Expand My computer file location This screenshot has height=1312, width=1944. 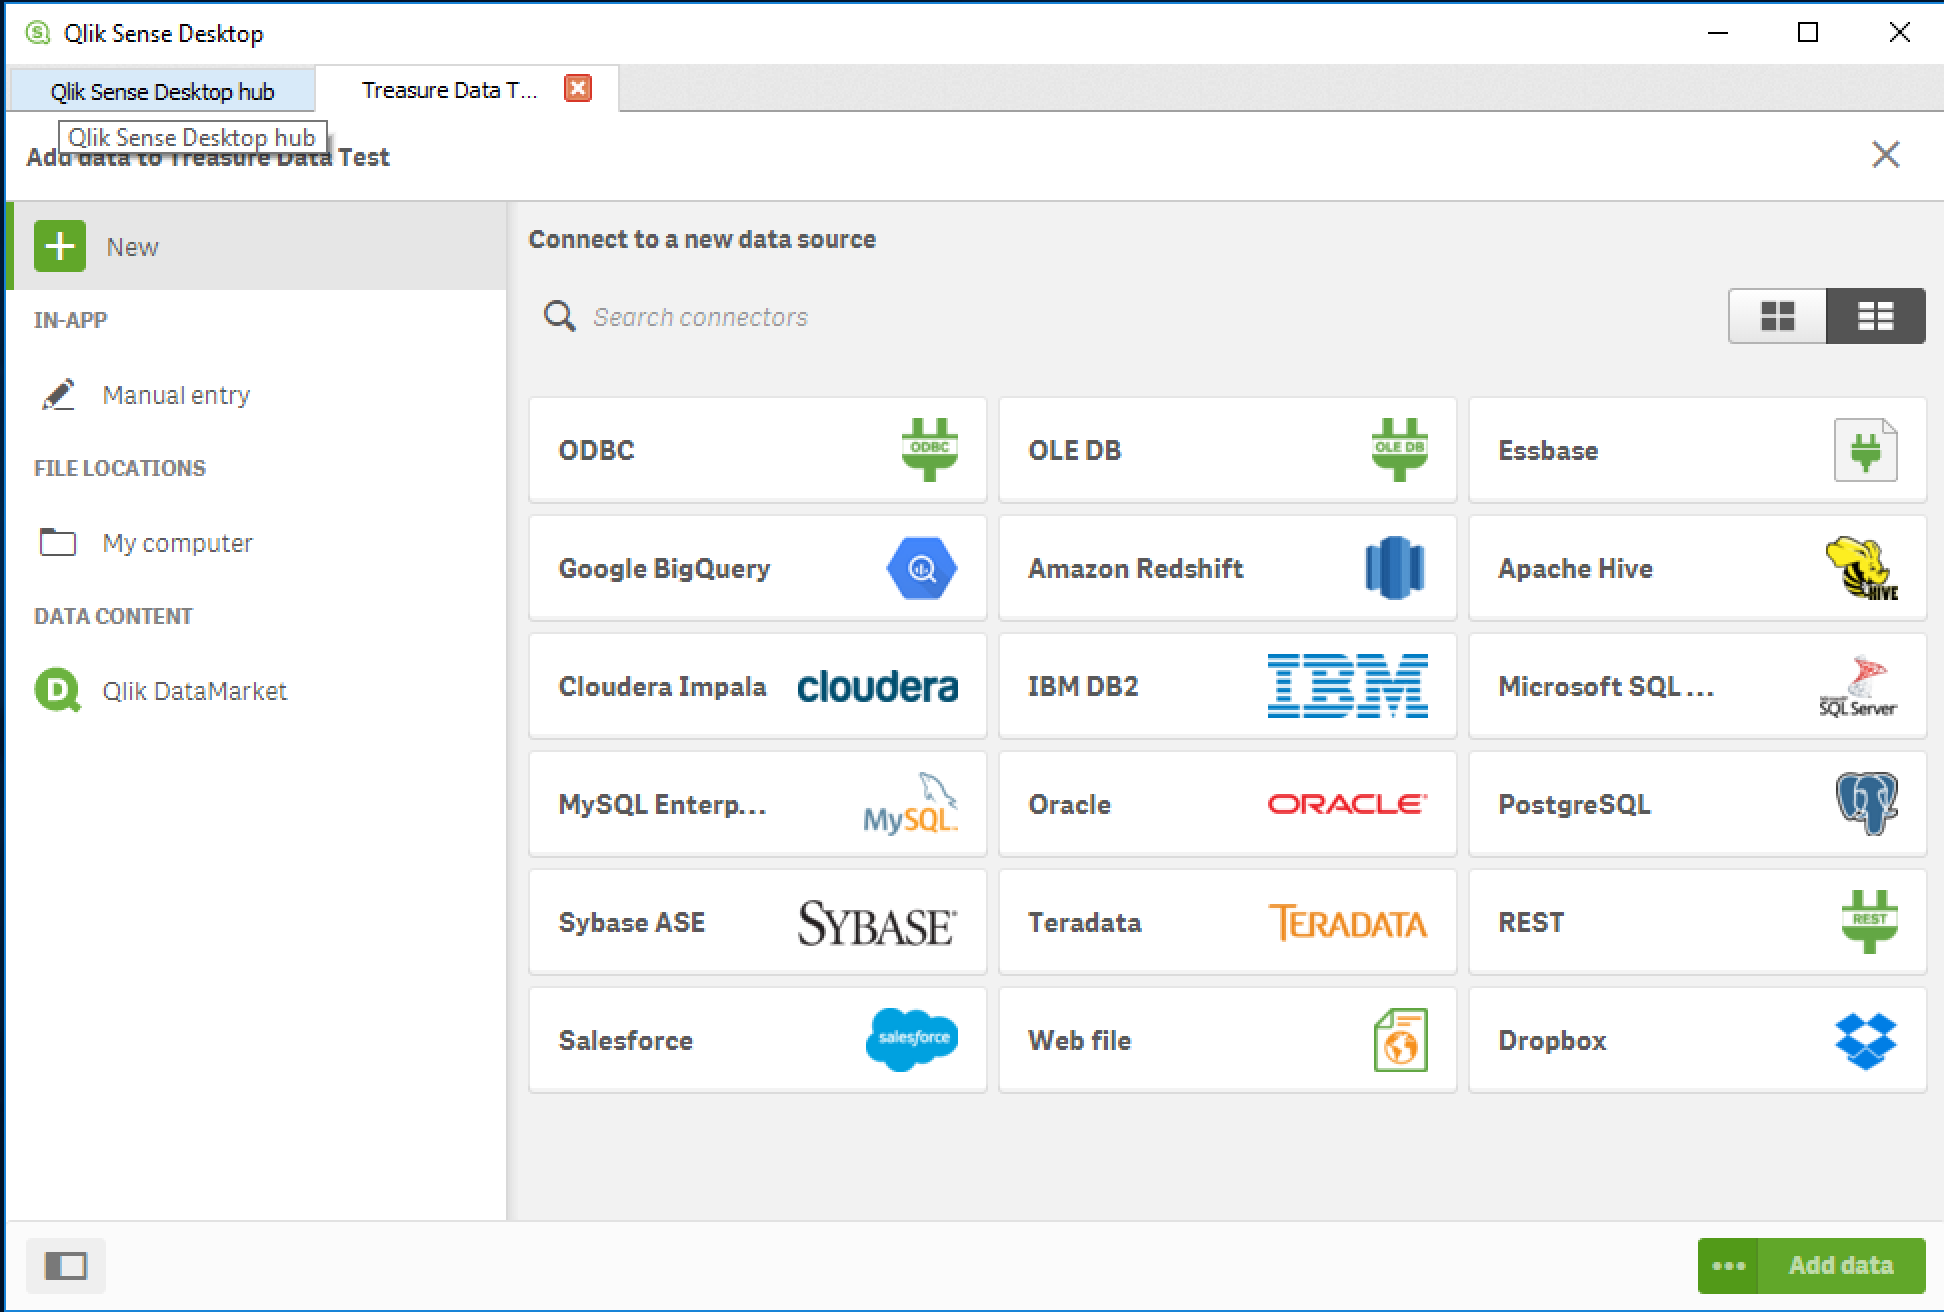tap(176, 542)
